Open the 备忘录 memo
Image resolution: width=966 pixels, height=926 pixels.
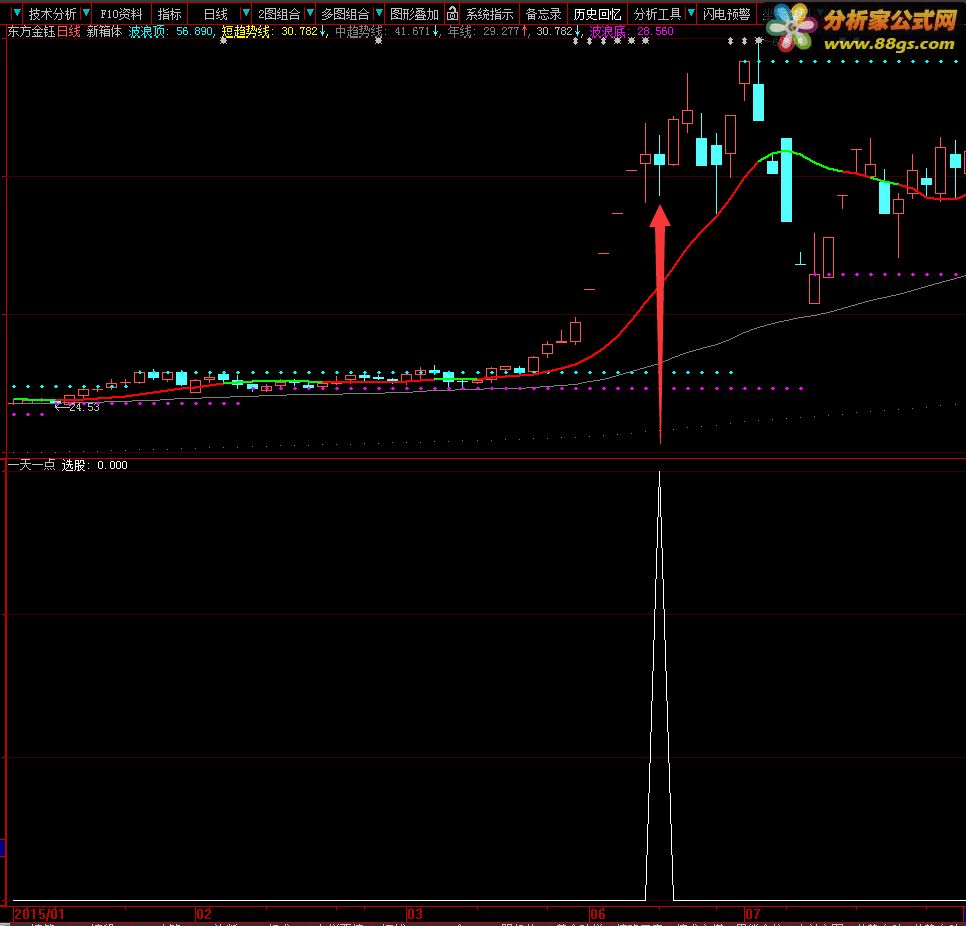click(x=543, y=14)
